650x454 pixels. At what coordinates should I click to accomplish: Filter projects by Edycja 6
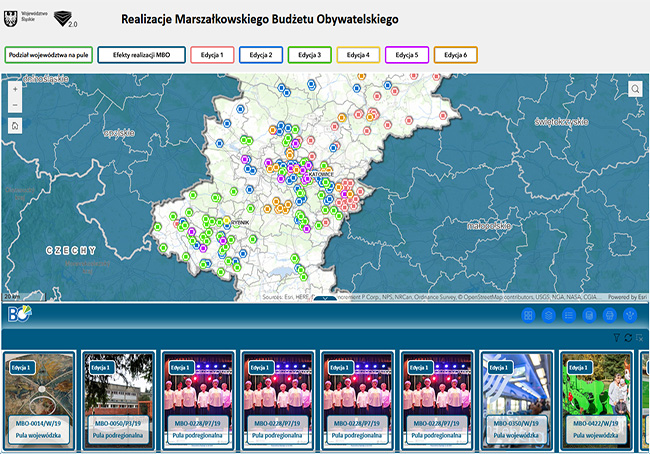(x=456, y=55)
